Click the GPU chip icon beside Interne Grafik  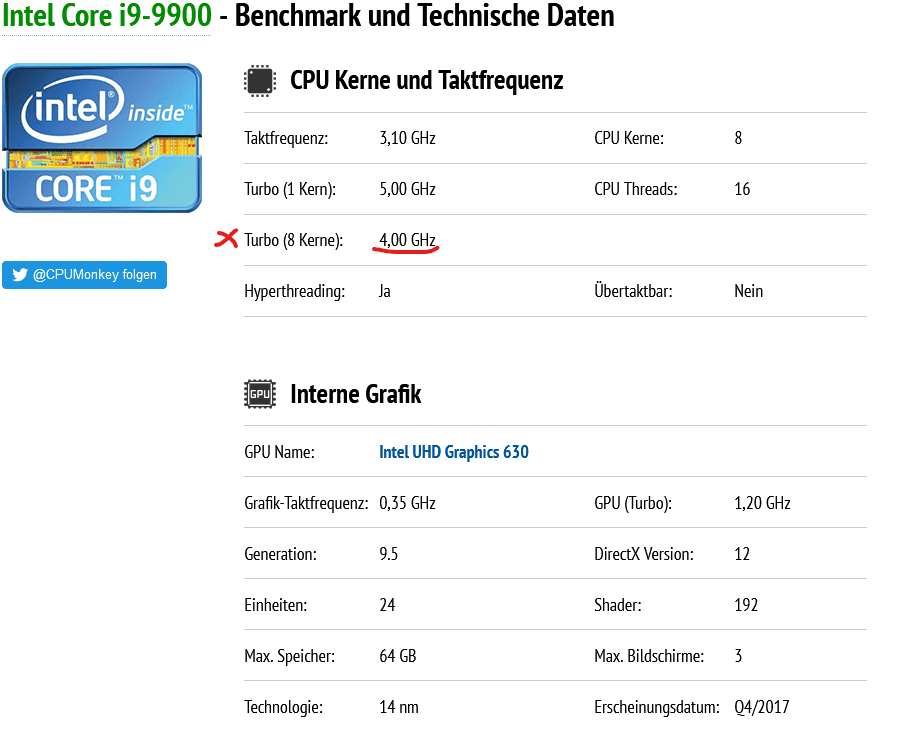tap(260, 394)
